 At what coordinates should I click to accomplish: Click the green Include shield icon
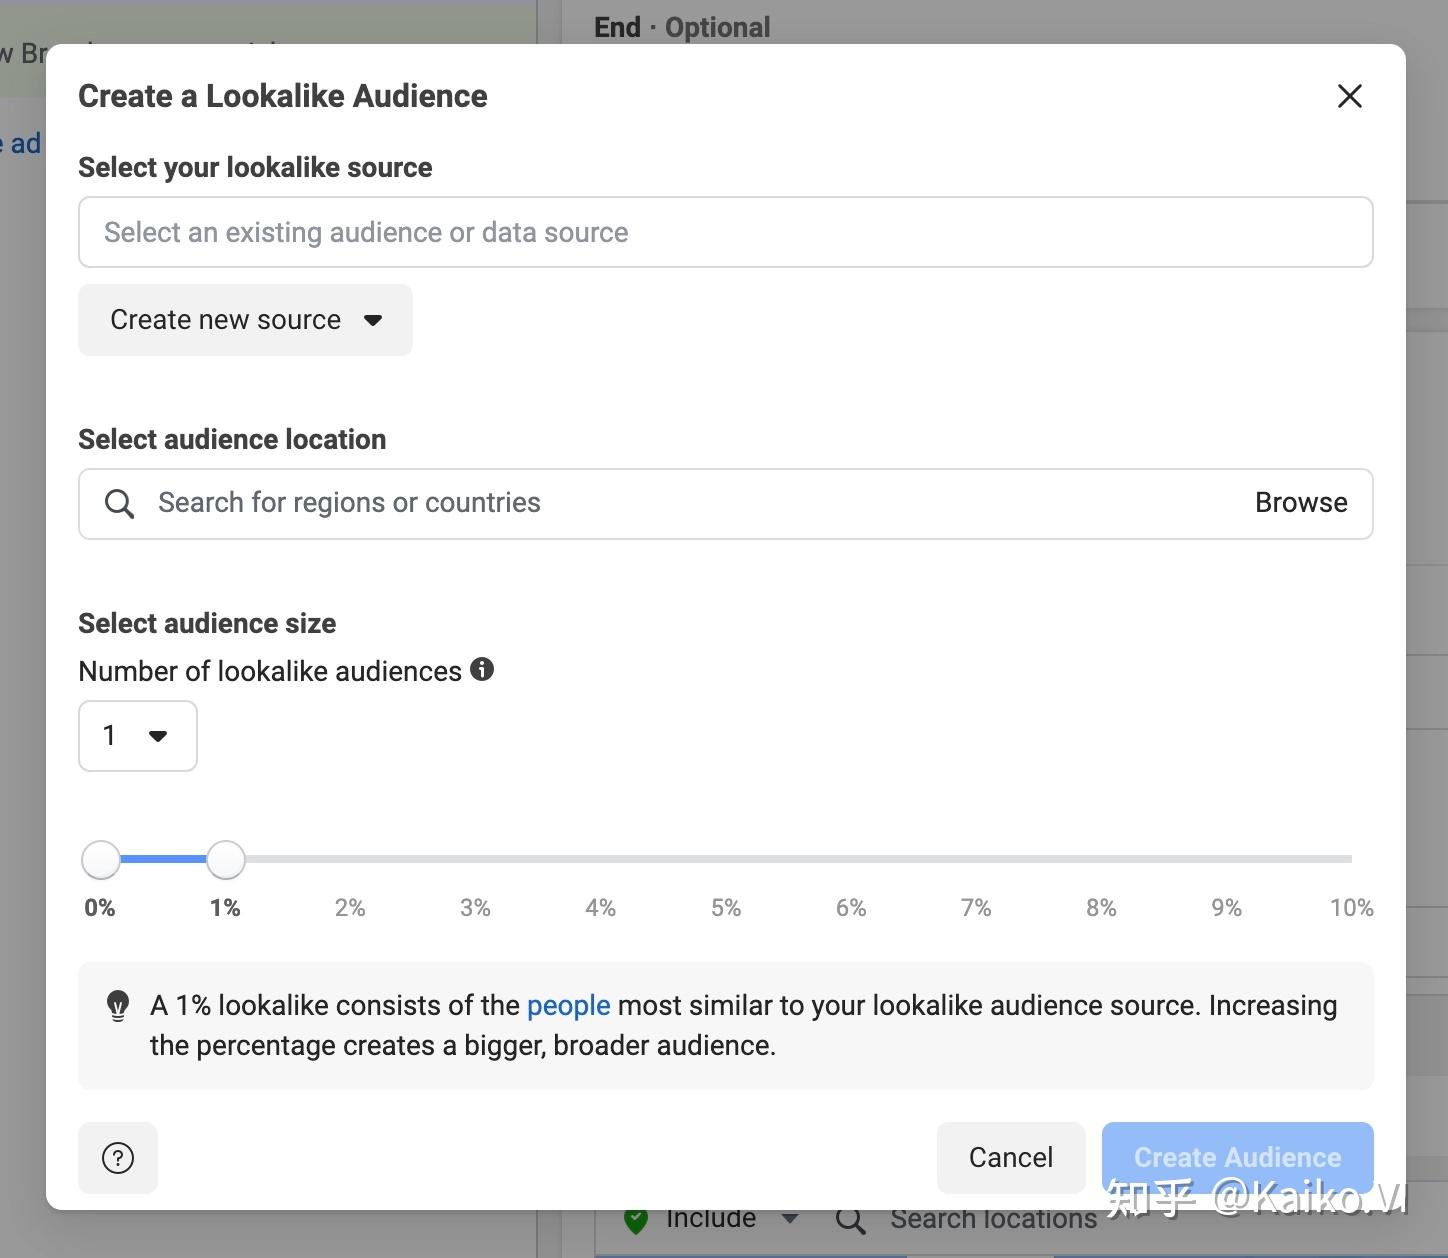tap(636, 1220)
